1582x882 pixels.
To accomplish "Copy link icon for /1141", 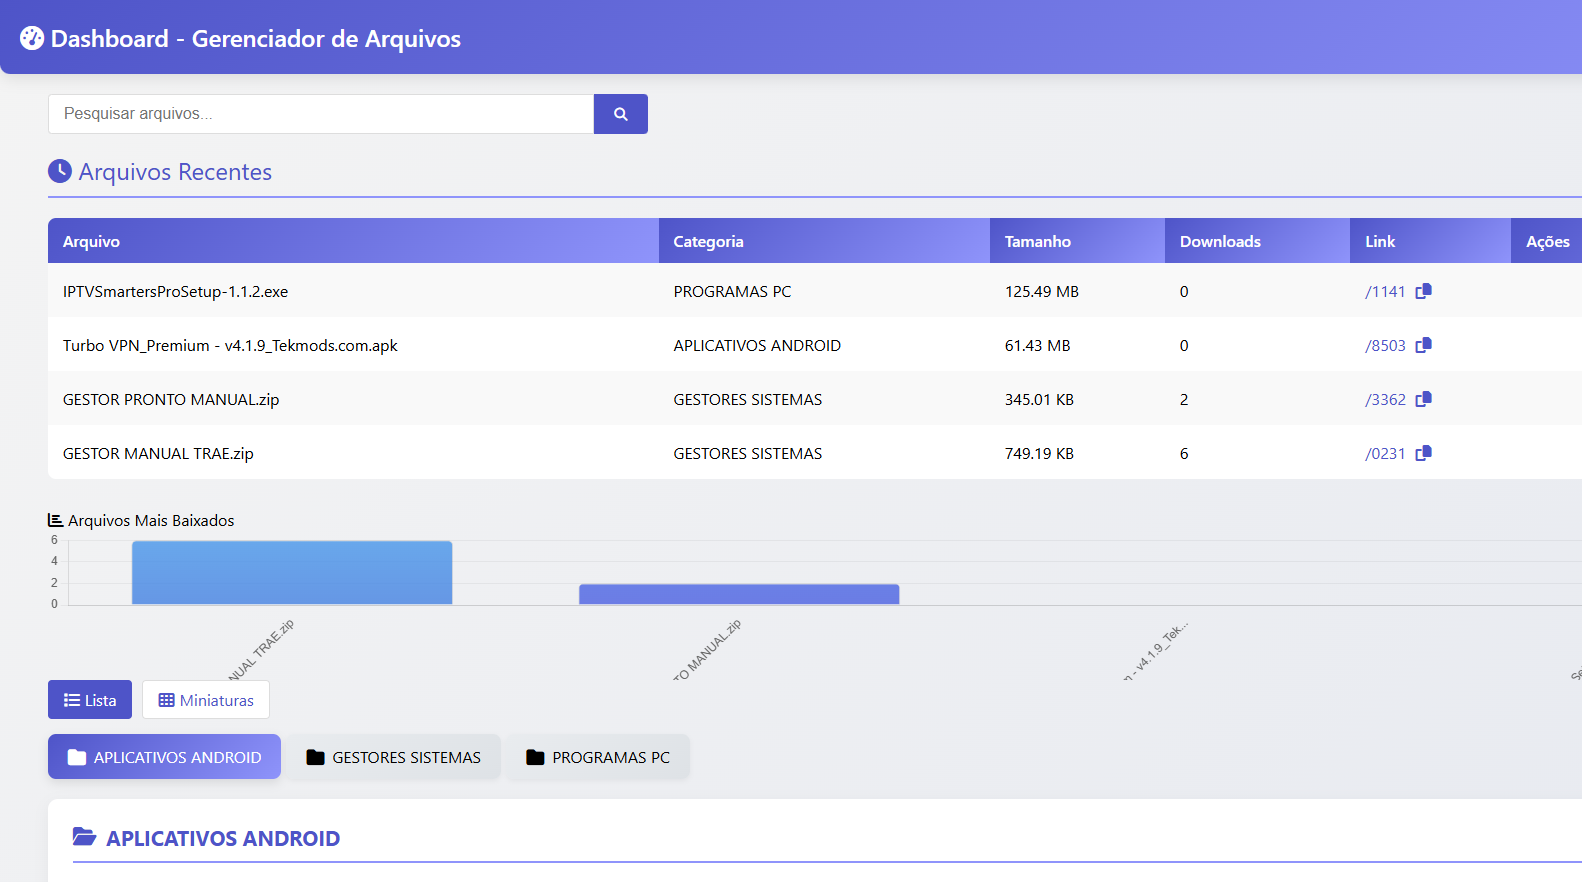I will (x=1424, y=291).
